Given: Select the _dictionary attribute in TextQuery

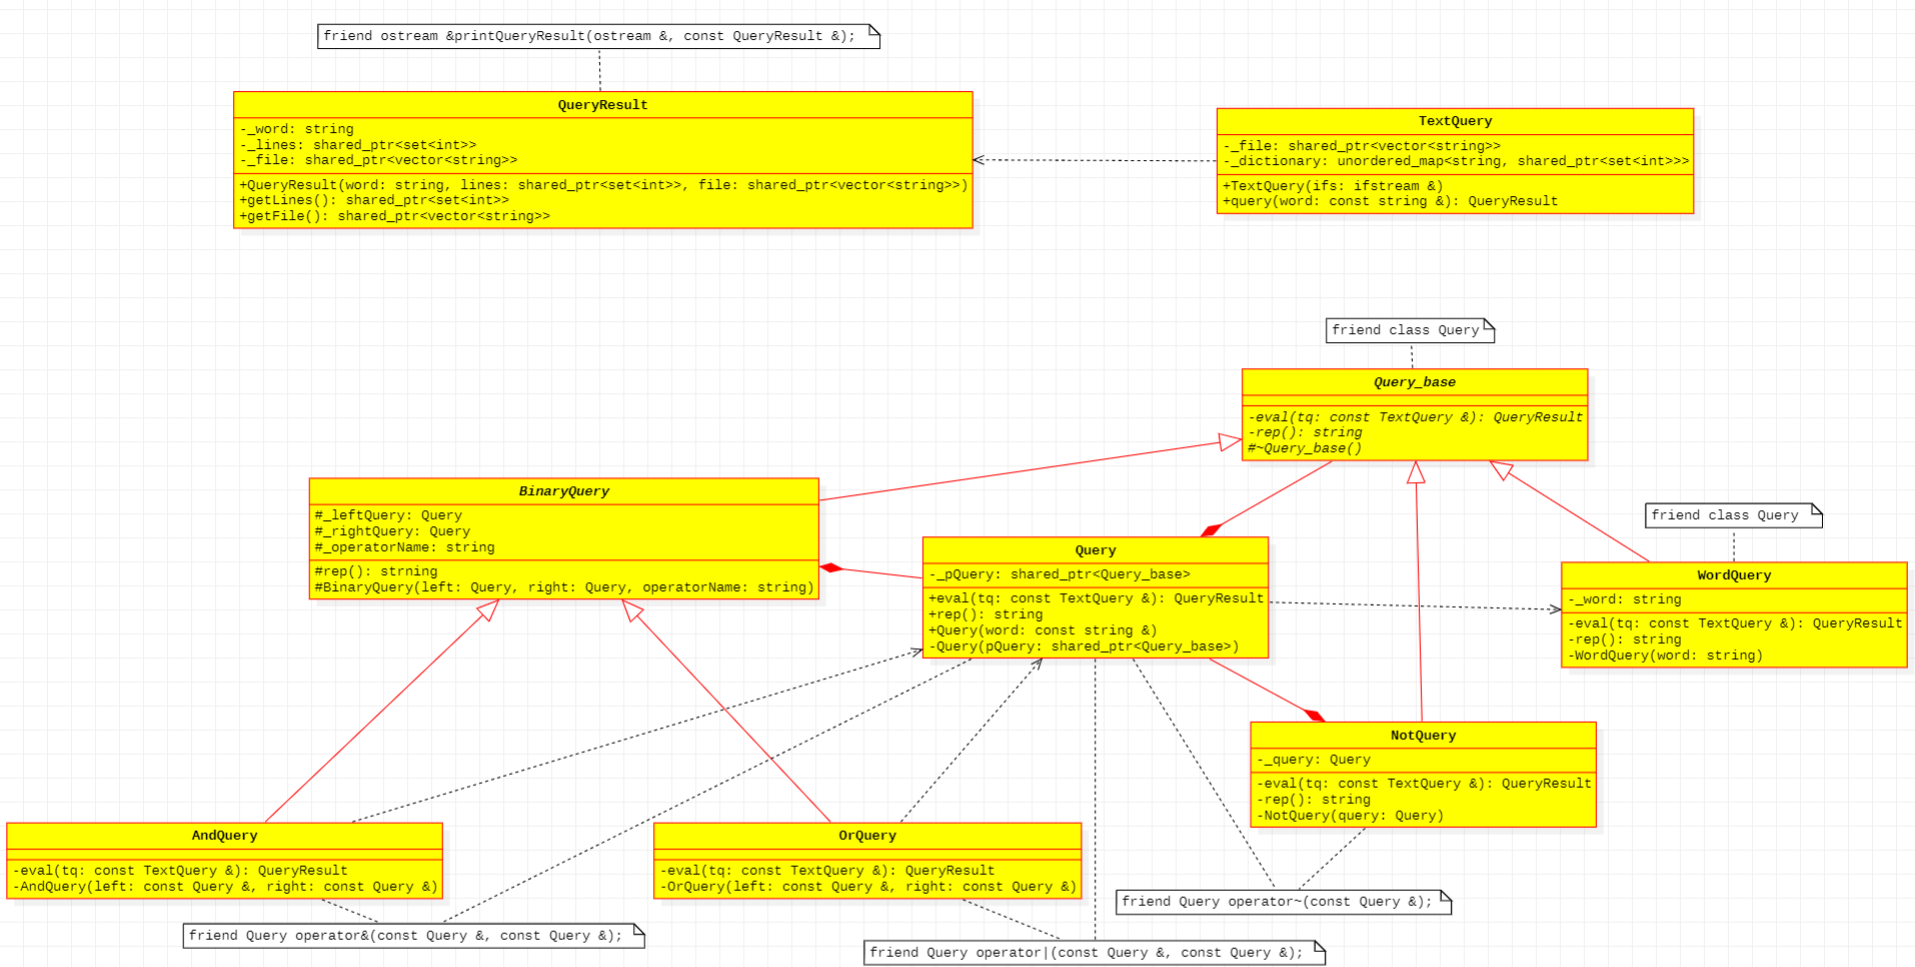Looking at the screenshot, I should [x=1455, y=161].
